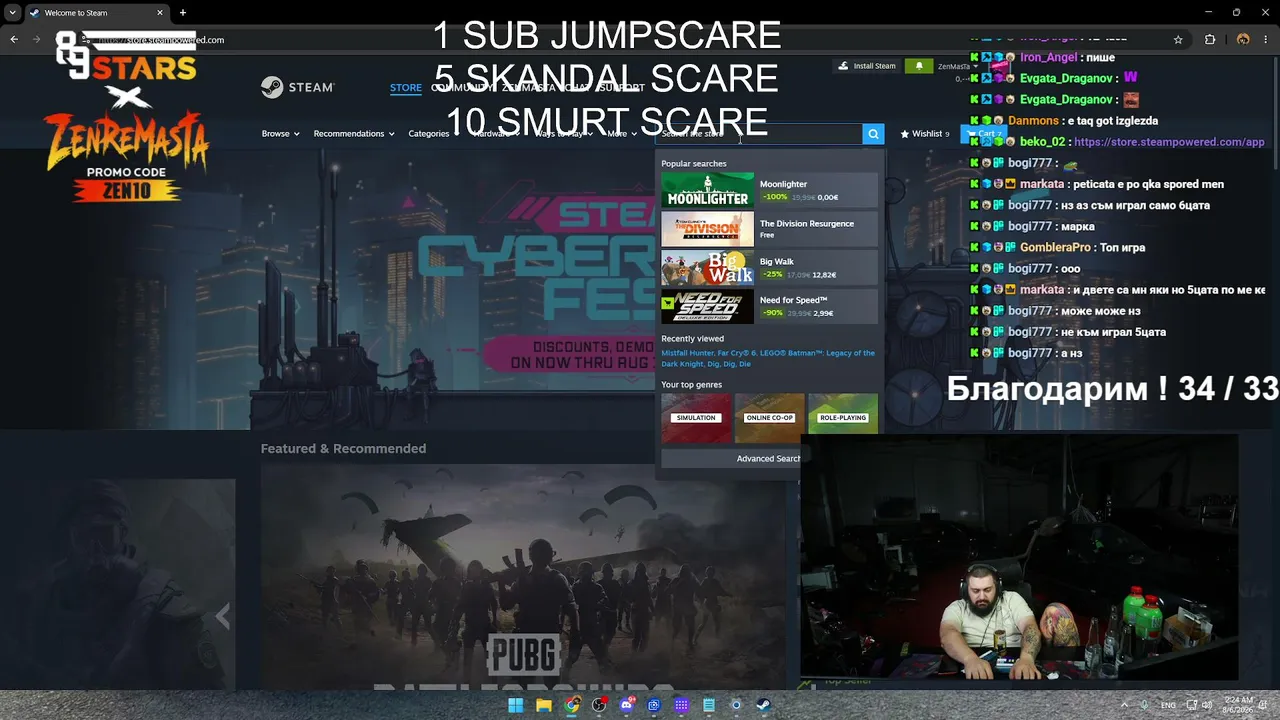The image size is (1280, 720).
Task: Choose the Simulation genre tile
Action: pos(696,418)
